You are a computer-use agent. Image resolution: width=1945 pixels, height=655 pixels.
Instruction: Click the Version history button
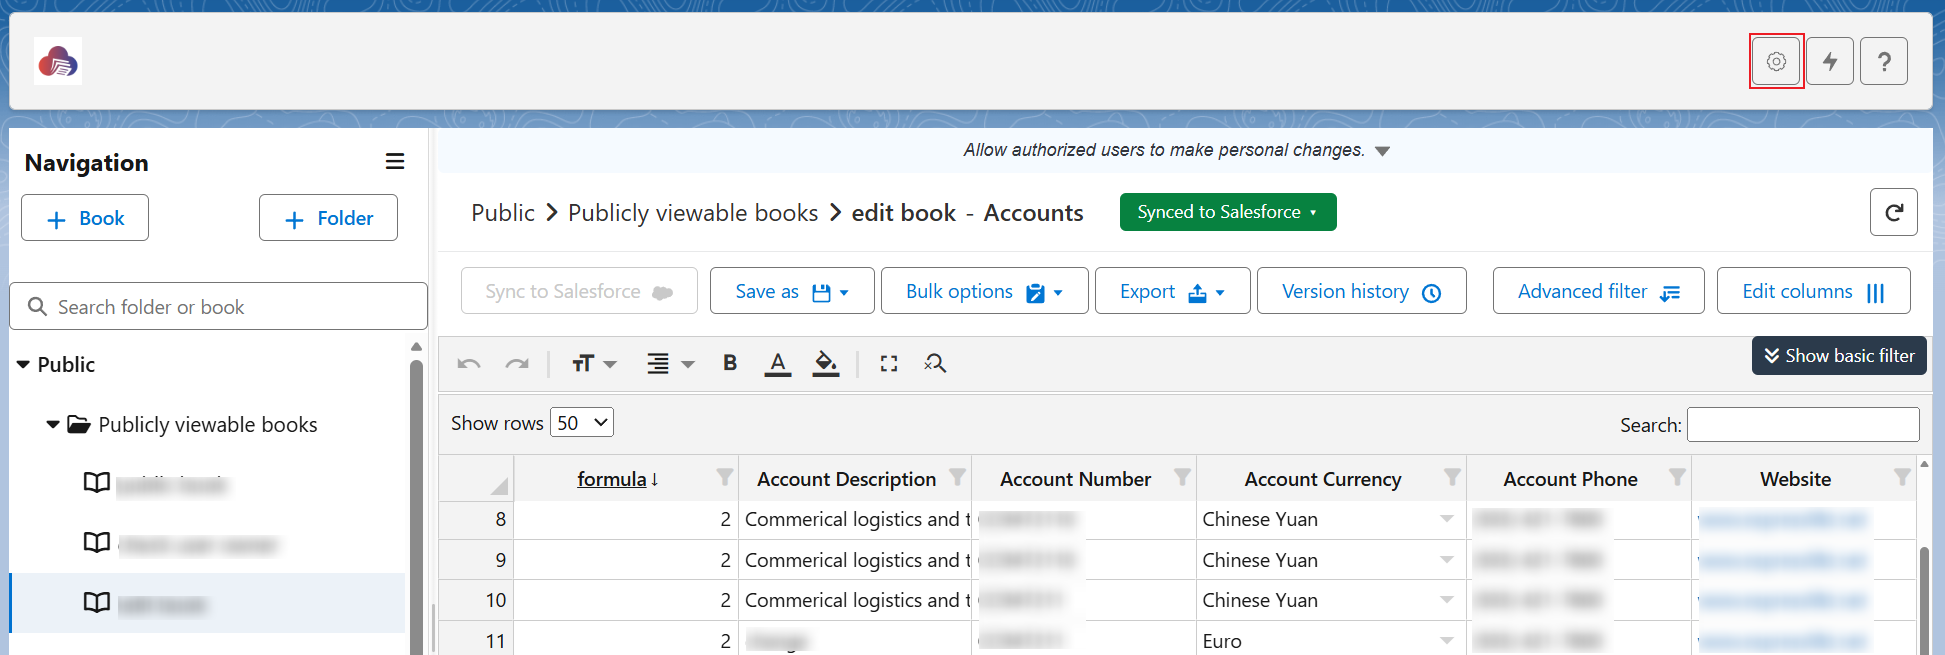coord(1360,291)
